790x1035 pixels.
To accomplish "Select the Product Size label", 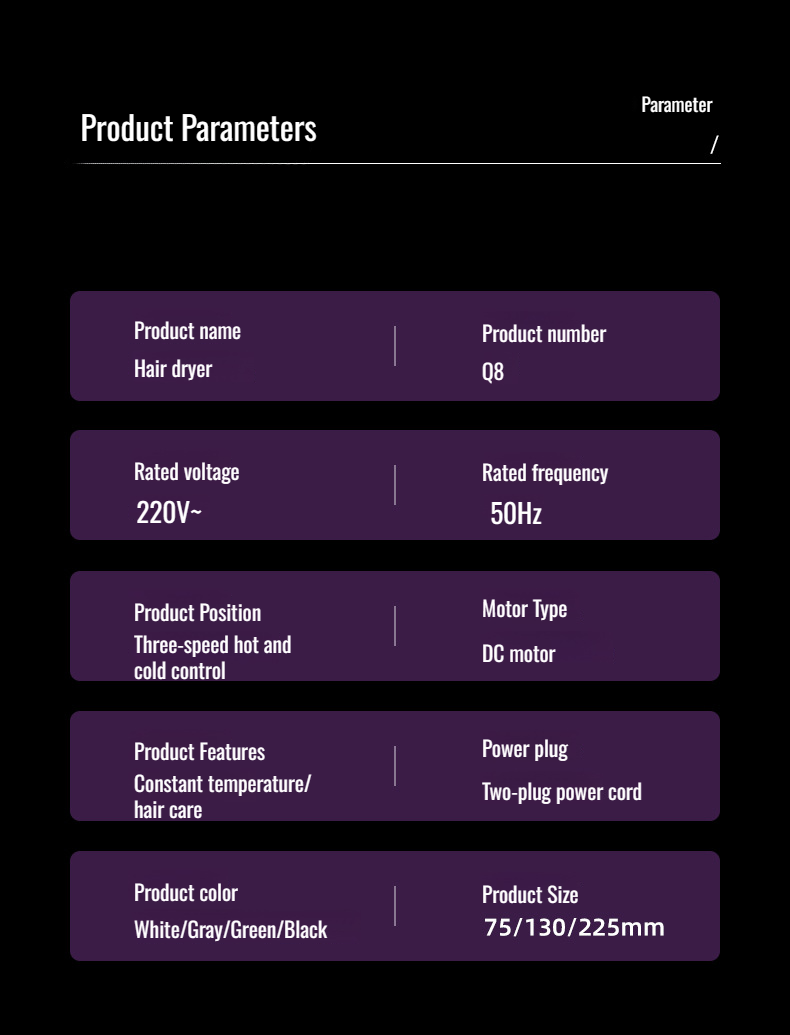I will [529, 895].
